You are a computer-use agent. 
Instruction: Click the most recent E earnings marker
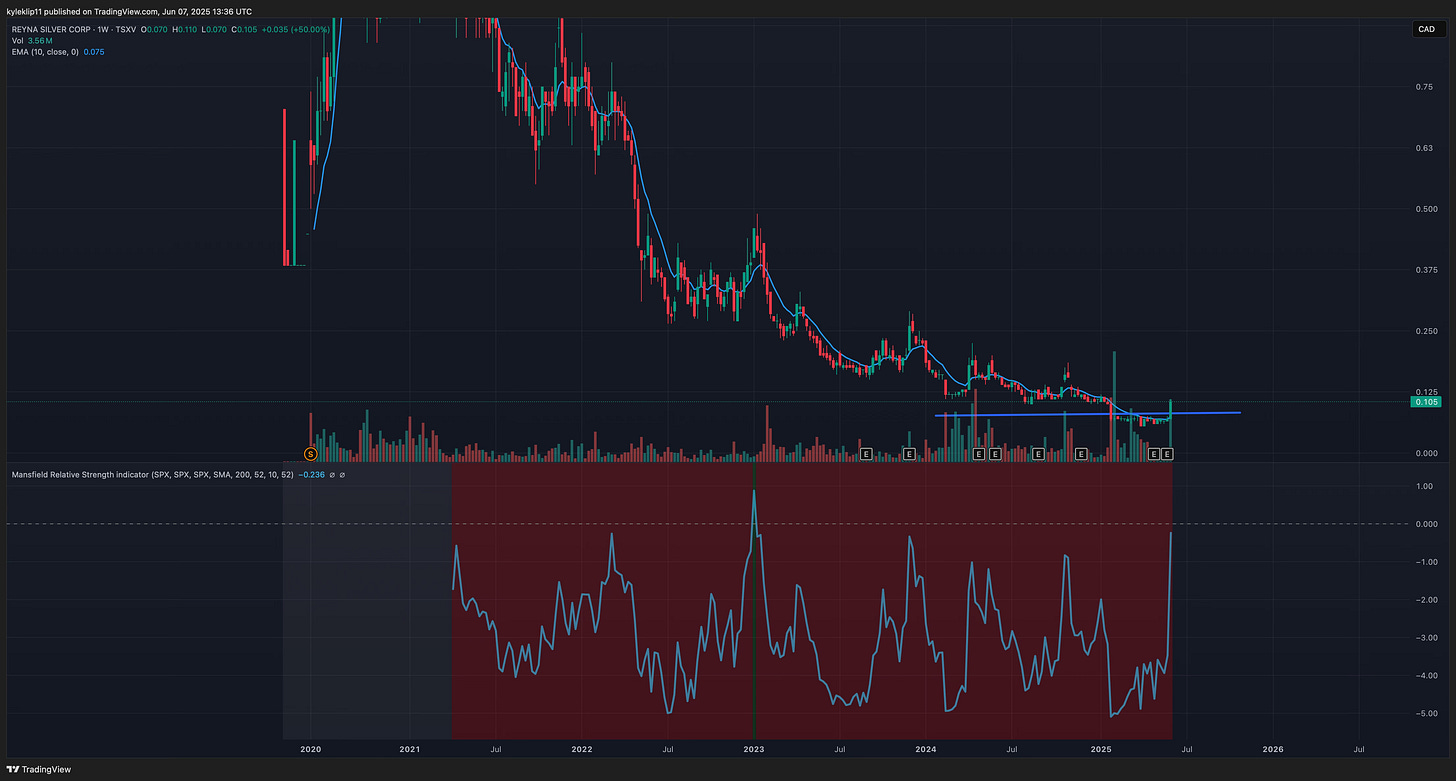click(1167, 454)
